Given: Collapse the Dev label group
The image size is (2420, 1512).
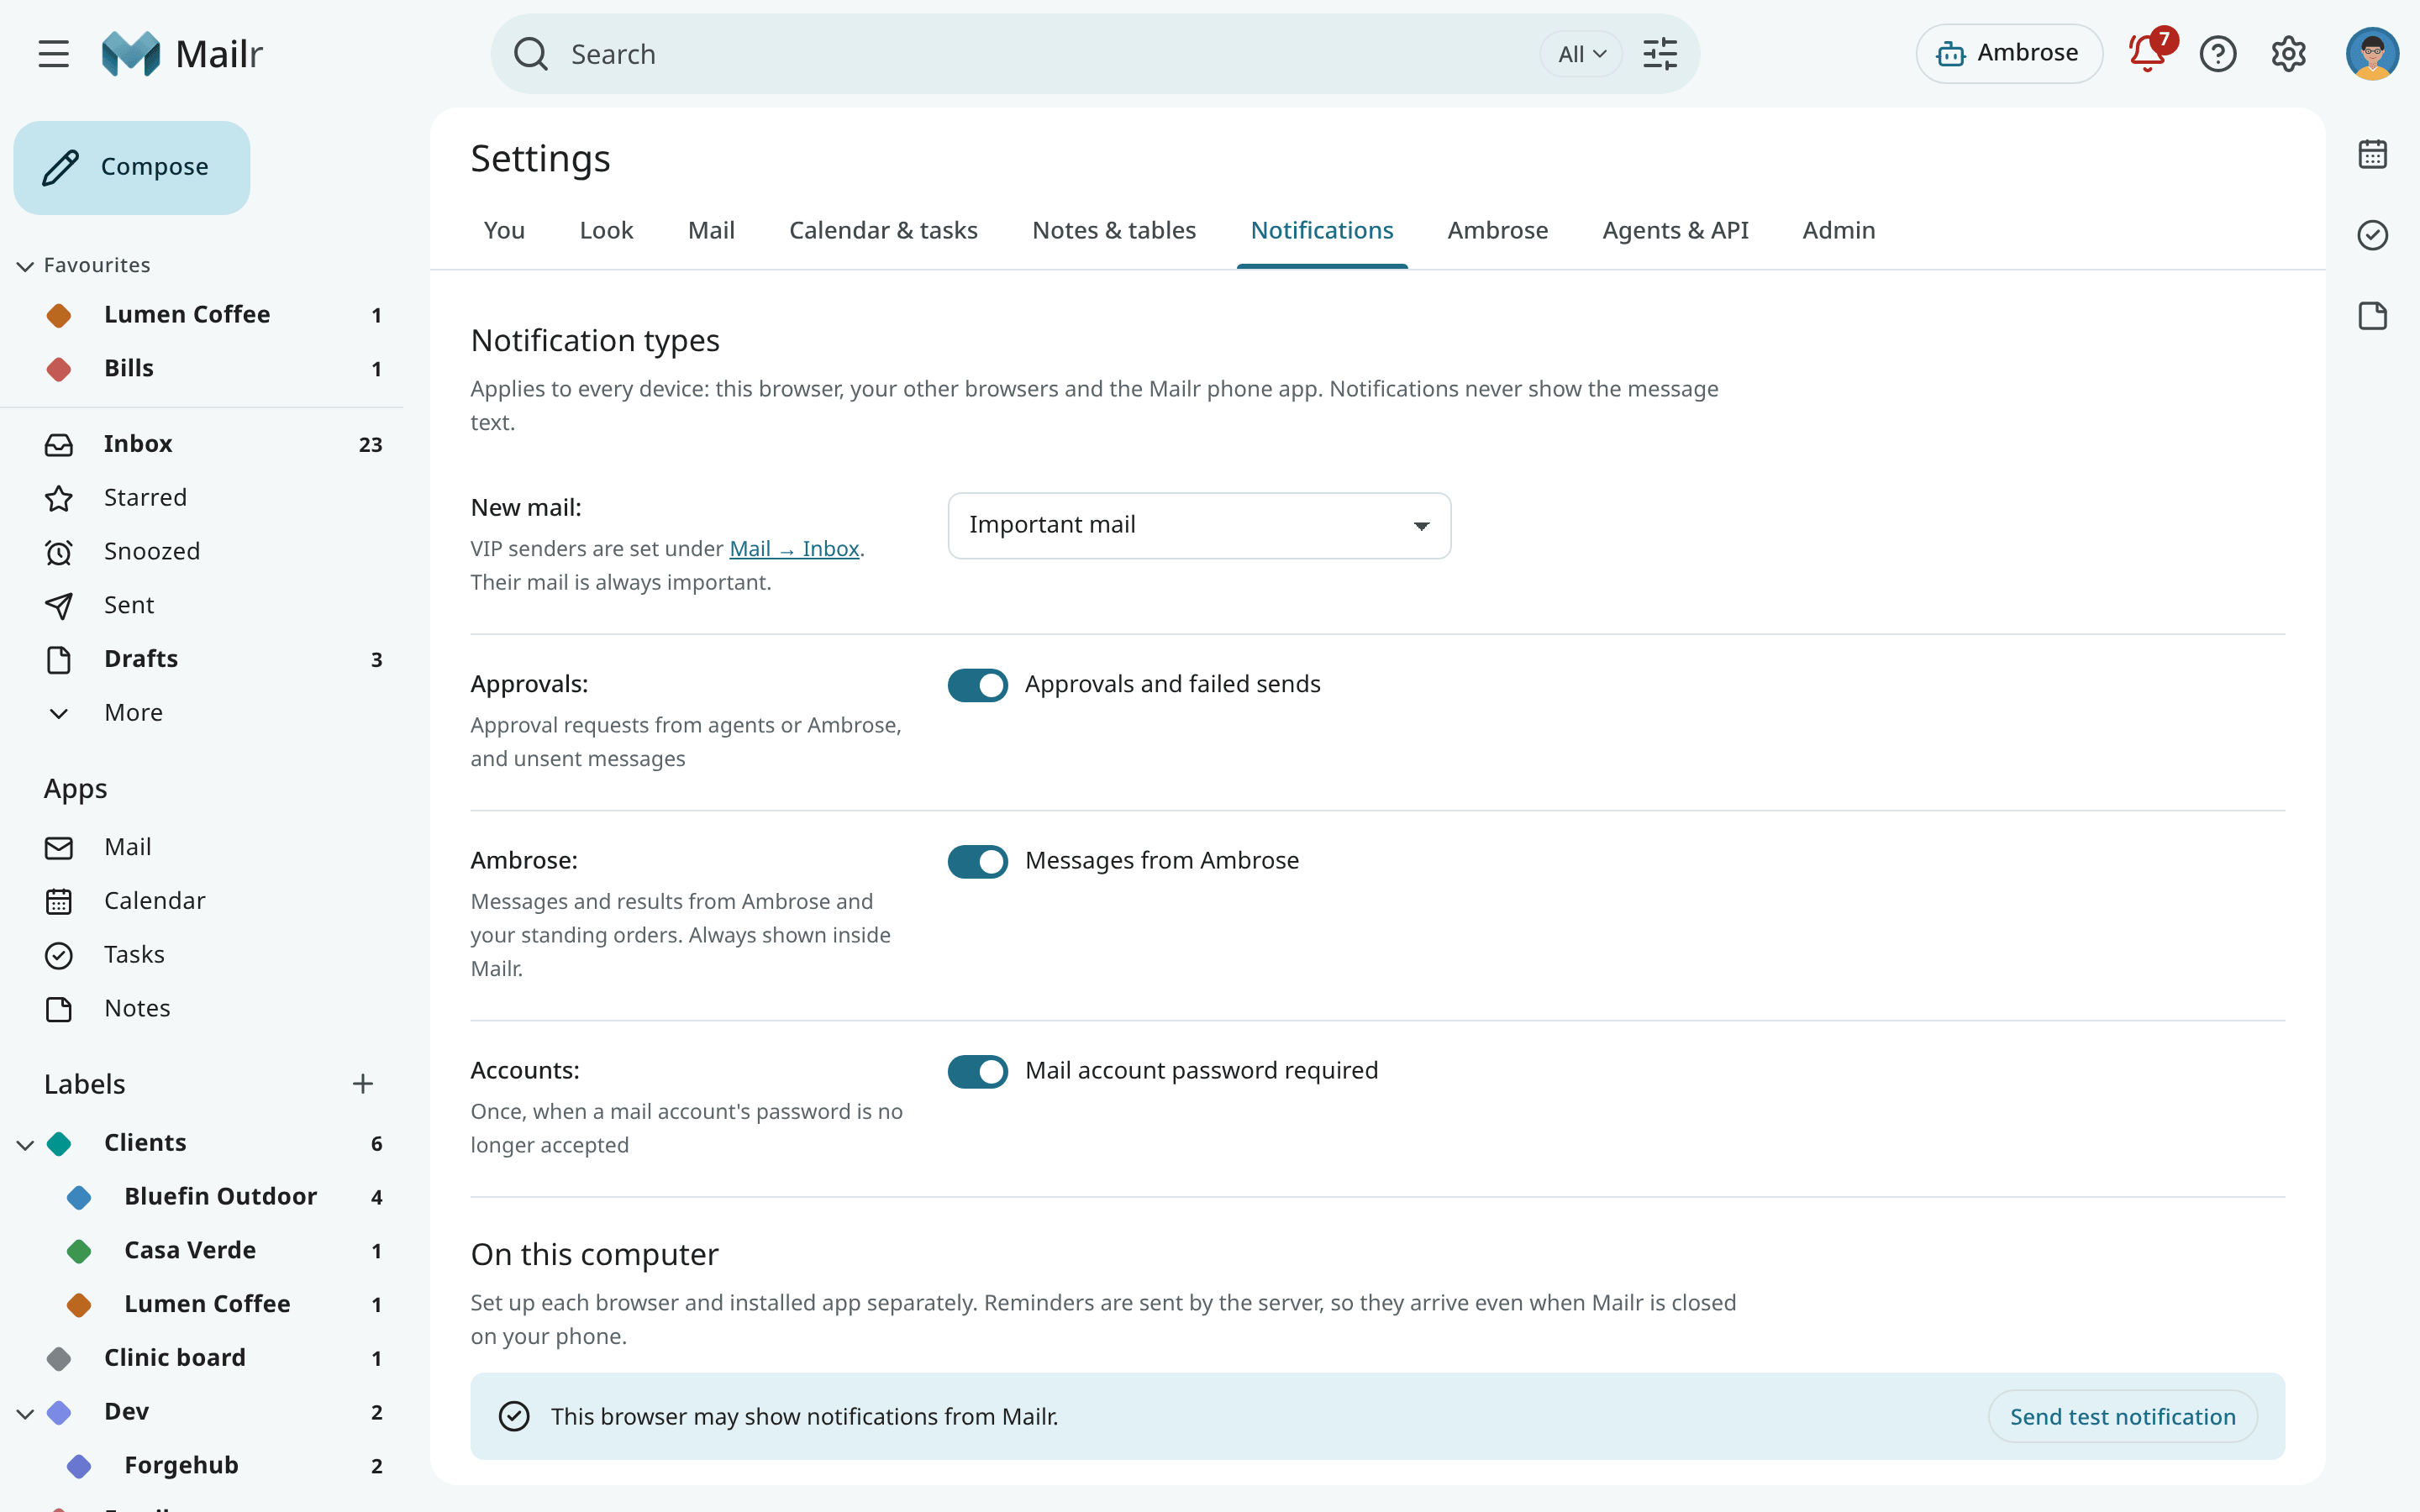Looking at the screenshot, I should point(26,1412).
